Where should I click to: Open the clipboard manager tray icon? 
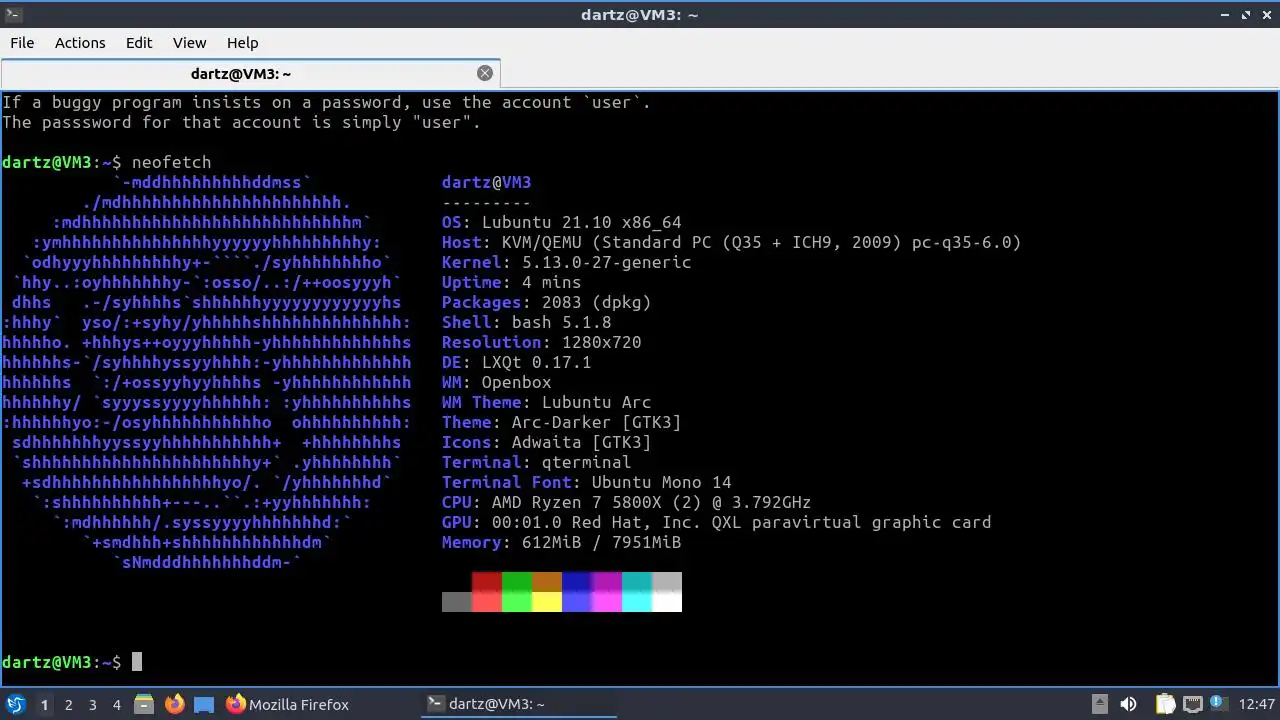1165,704
